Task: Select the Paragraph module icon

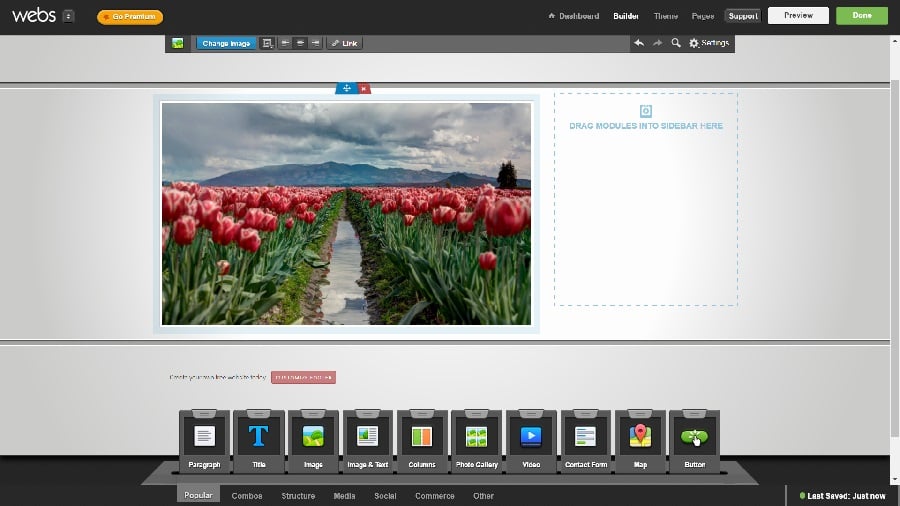Action: [204, 437]
